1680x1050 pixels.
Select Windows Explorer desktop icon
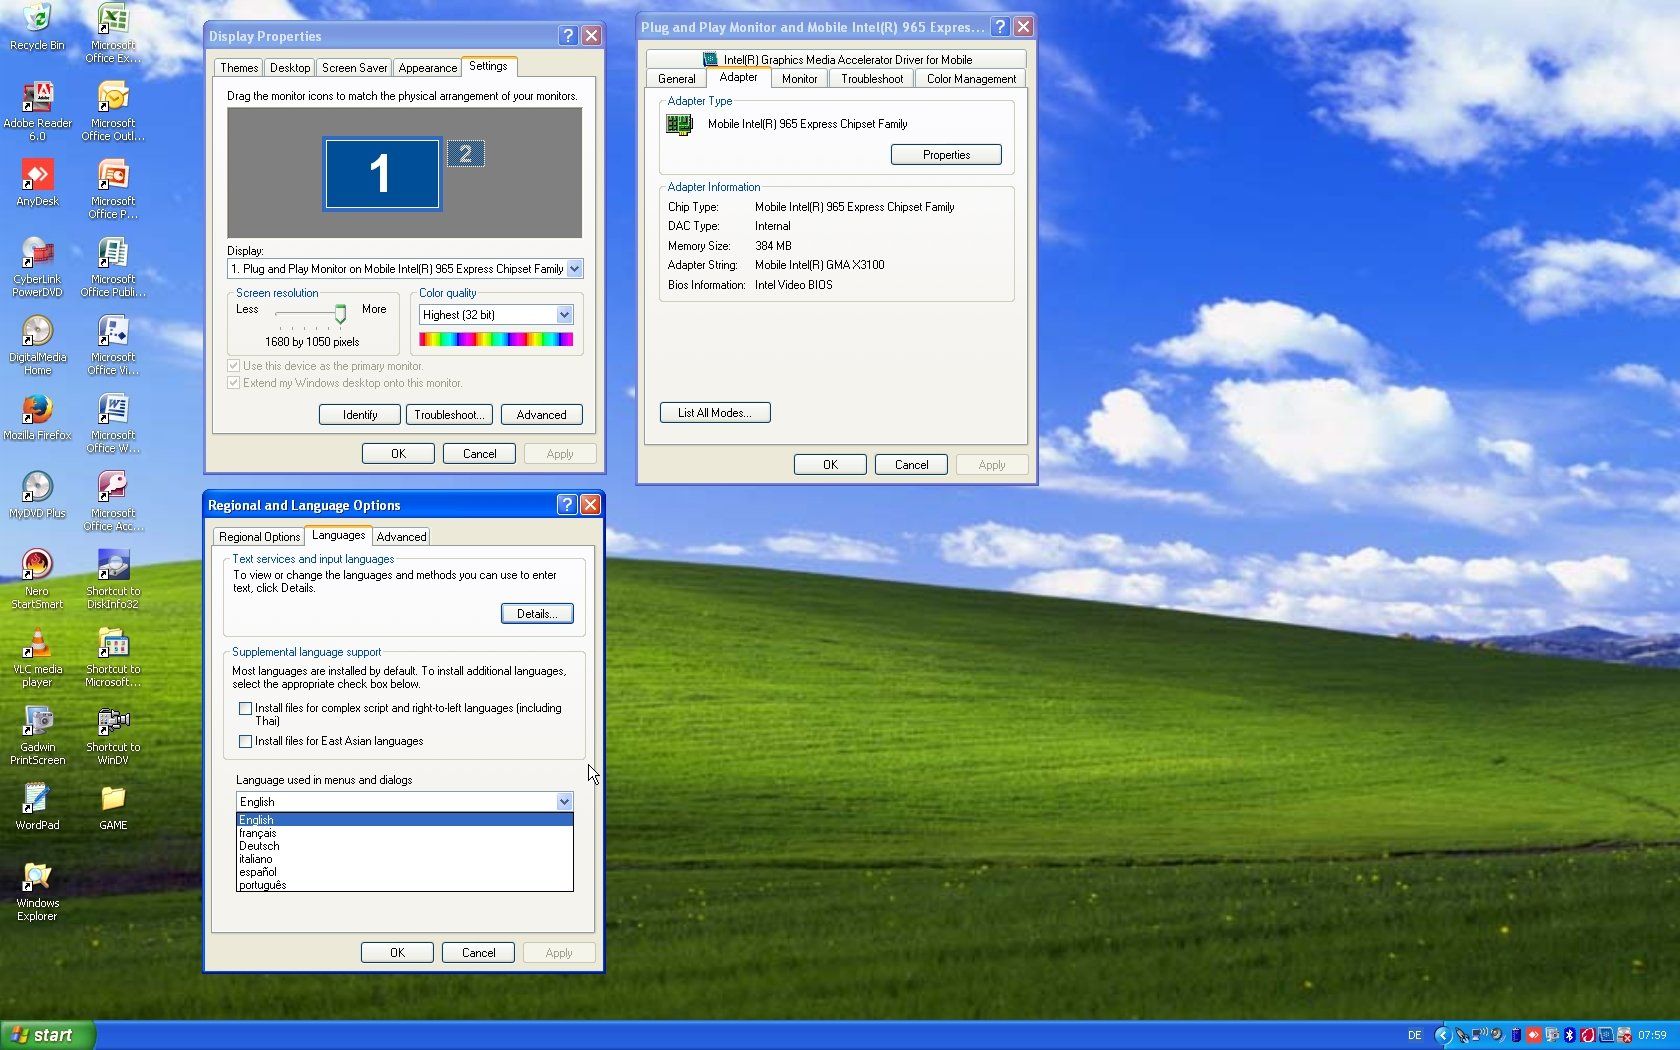tap(37, 891)
